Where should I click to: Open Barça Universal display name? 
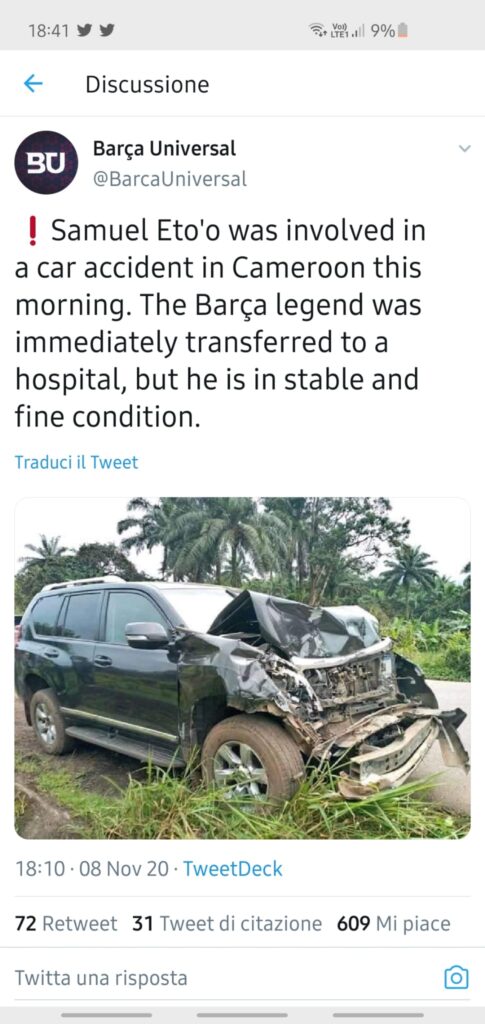[164, 149]
